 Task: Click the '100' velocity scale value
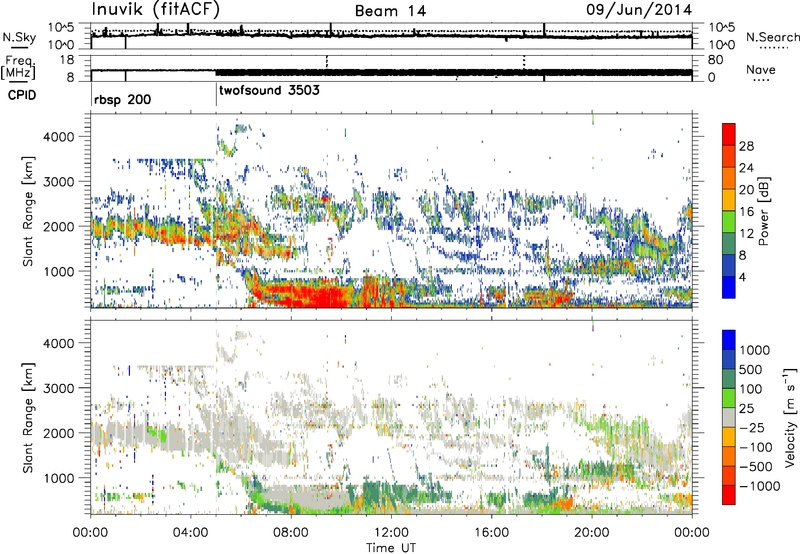coord(751,389)
